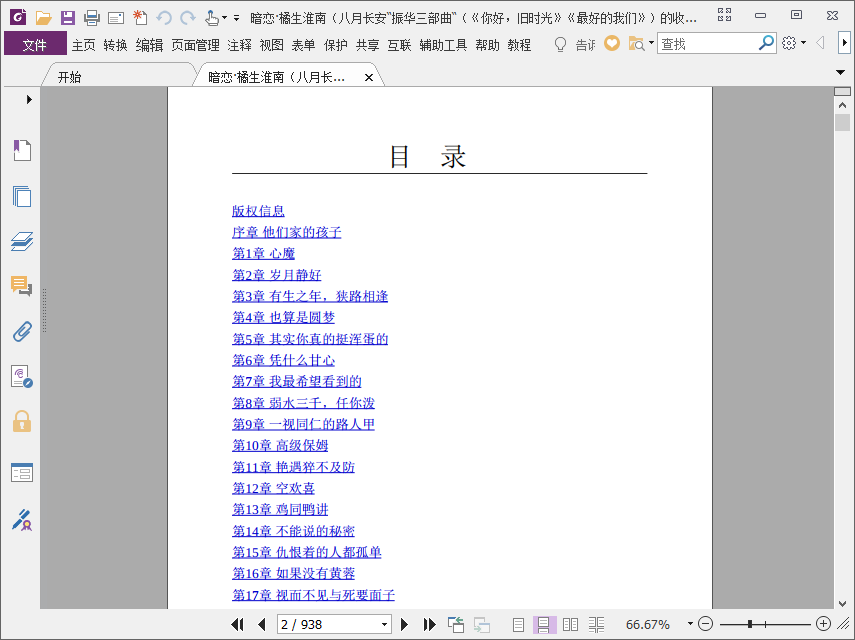Image resolution: width=855 pixels, height=640 pixels.
Task: Open the Layers panel icon
Action: pos(22,241)
